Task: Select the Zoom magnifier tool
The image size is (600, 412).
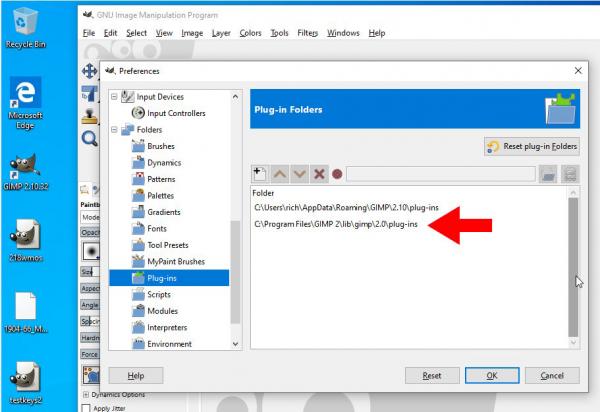Action: point(90,138)
